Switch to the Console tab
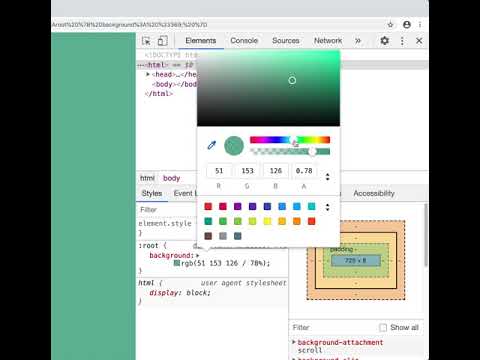Viewport: 480px width, 360px height. click(244, 41)
